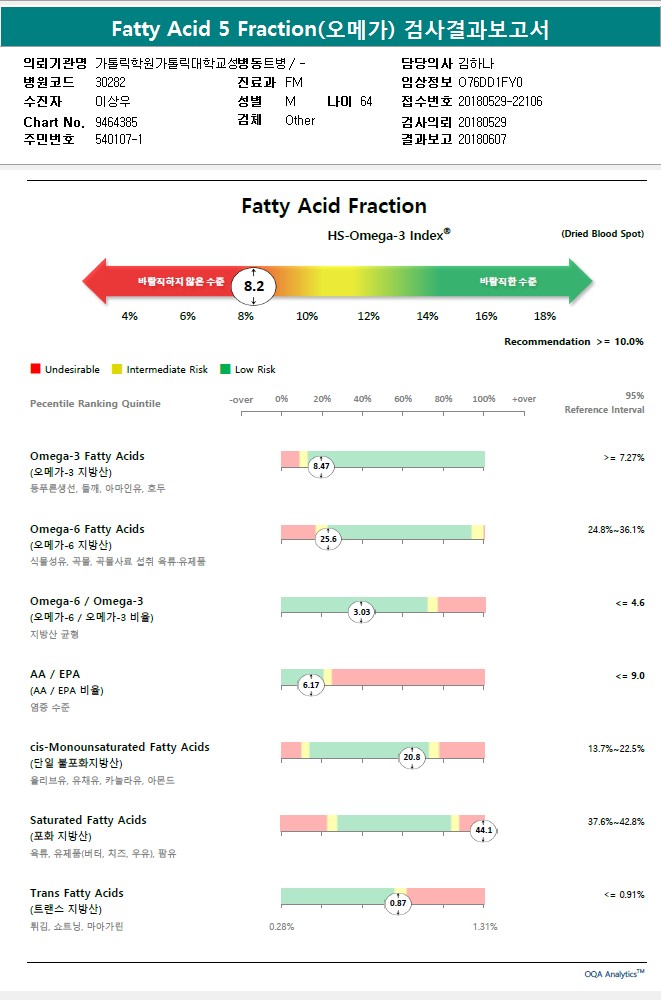Click the red Undesirable legend swatch

(36, 369)
